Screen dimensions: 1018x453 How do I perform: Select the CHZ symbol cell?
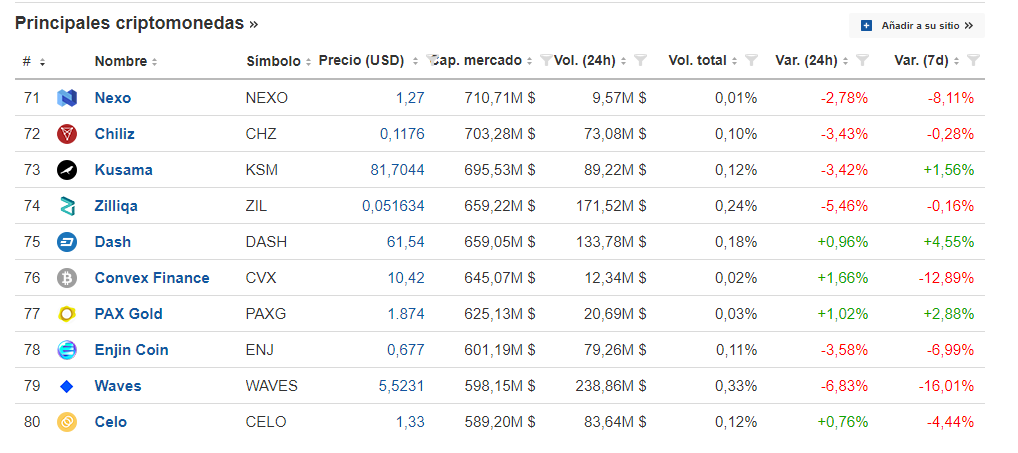click(261, 134)
